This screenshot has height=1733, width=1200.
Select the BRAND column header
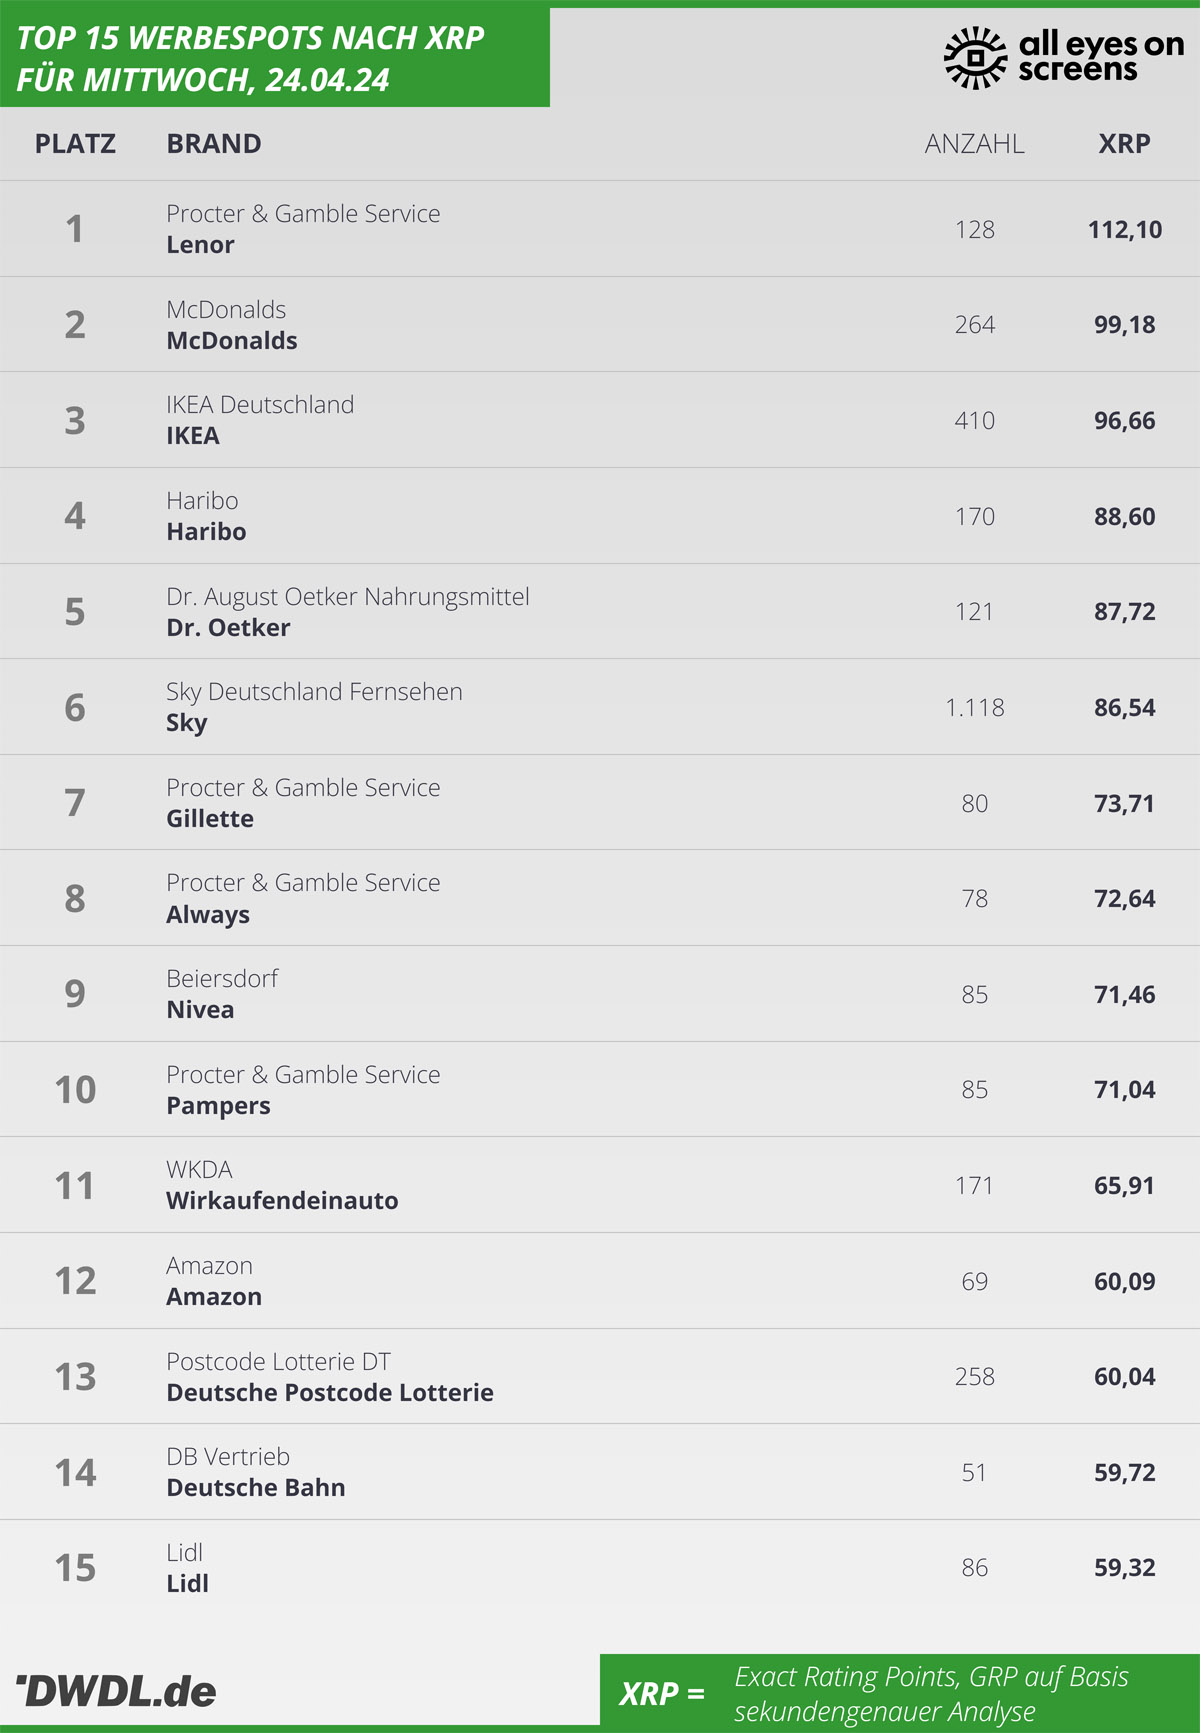click(214, 144)
